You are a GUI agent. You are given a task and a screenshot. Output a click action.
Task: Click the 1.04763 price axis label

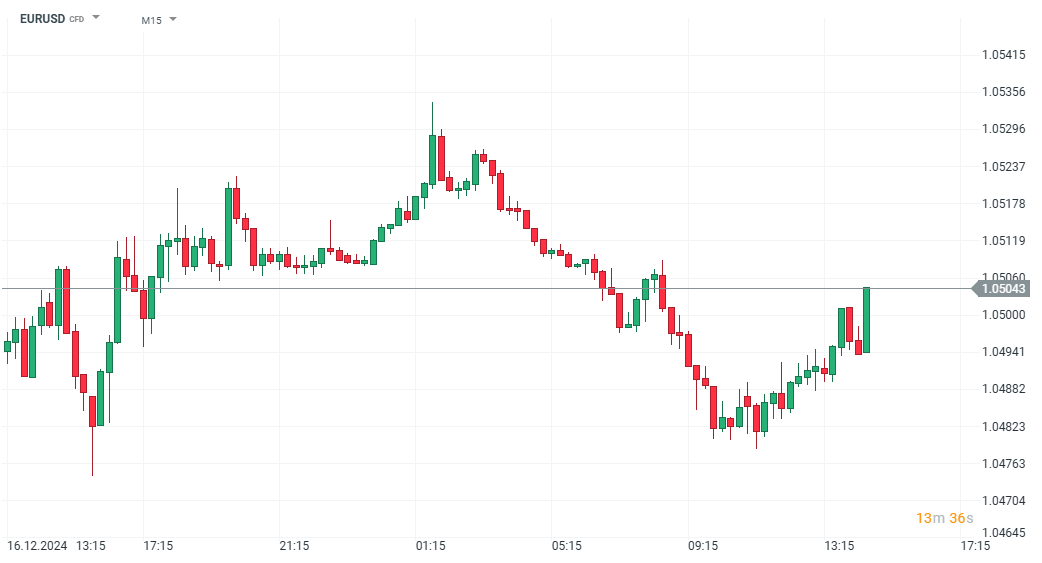point(1004,464)
